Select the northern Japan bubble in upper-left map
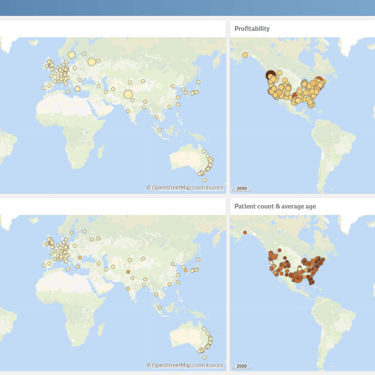 (x=198, y=82)
